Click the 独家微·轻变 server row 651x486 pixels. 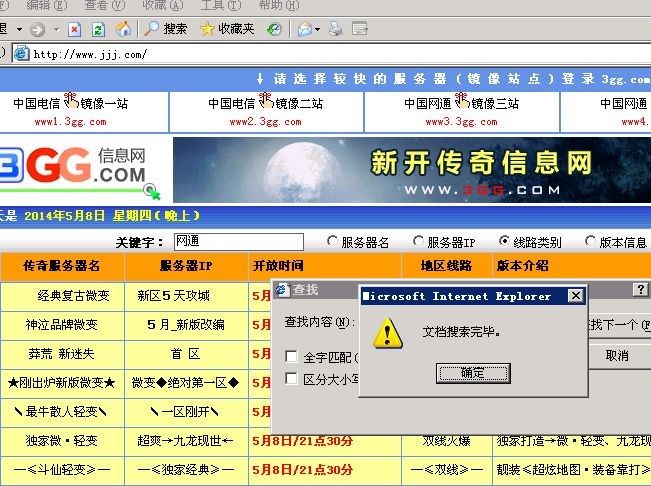tap(61, 441)
